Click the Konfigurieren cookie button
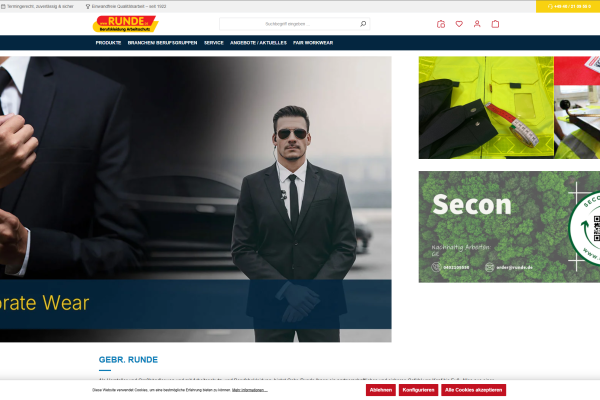The image size is (600, 400). tap(418, 390)
